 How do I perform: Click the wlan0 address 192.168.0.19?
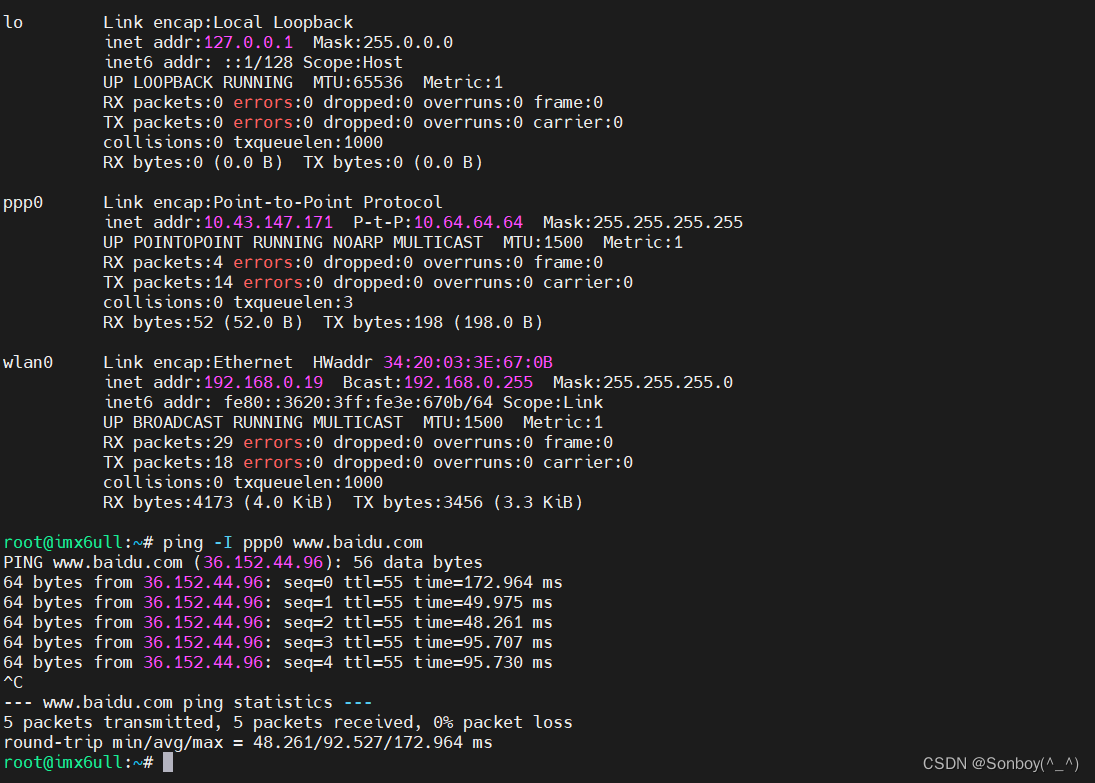pyautogui.click(x=263, y=383)
